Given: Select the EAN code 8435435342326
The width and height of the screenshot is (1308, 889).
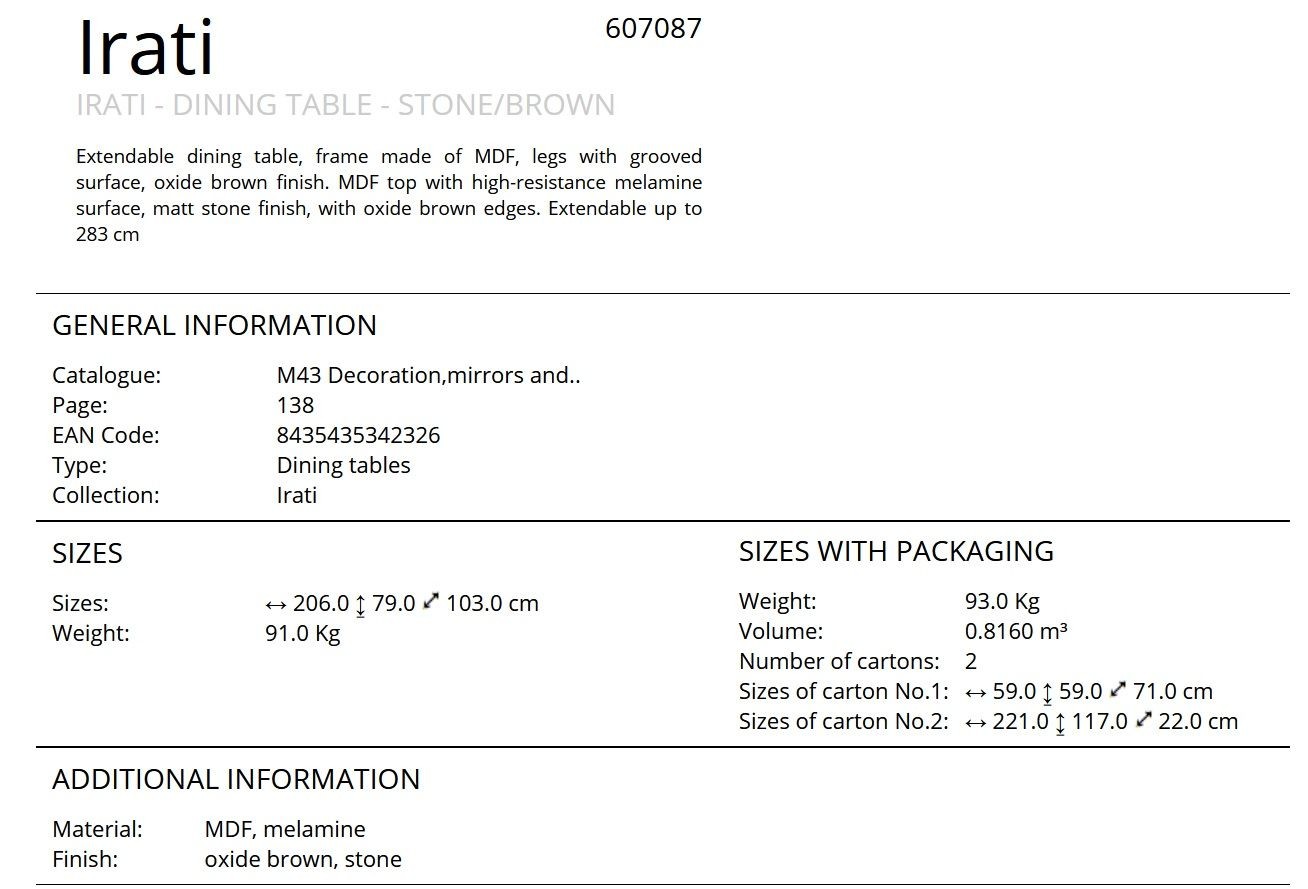Looking at the screenshot, I should coord(358,436).
